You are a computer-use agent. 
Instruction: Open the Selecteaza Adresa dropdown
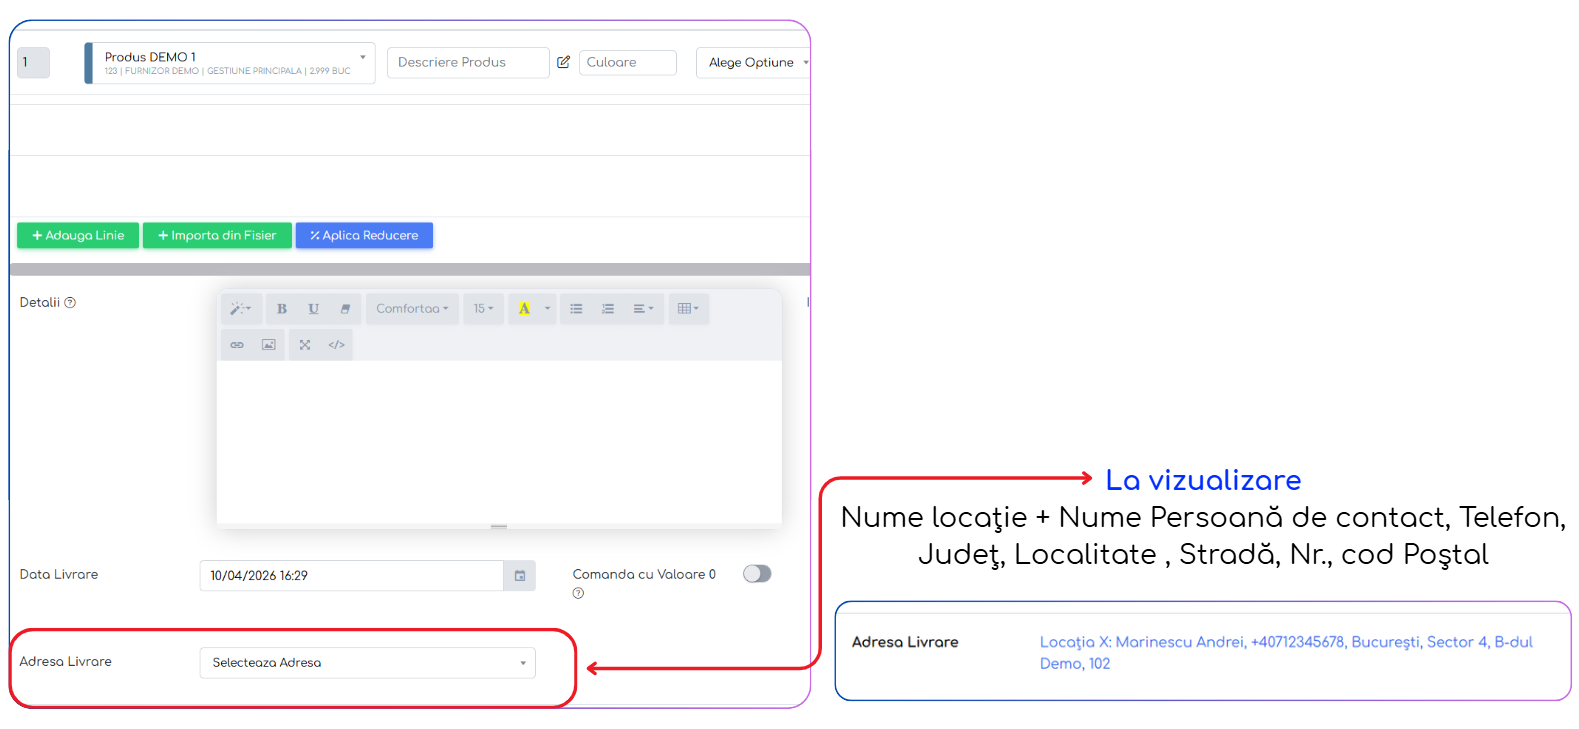368,663
